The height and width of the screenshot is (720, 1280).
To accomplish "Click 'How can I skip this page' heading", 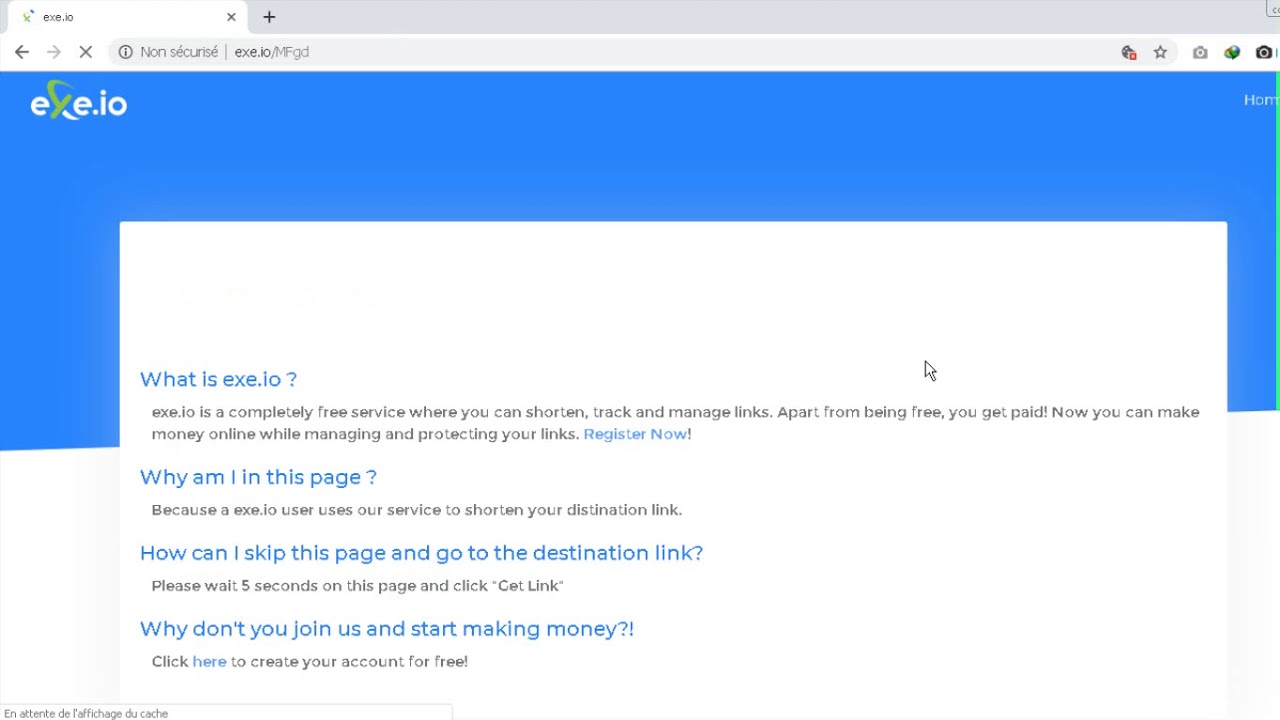I will [421, 553].
